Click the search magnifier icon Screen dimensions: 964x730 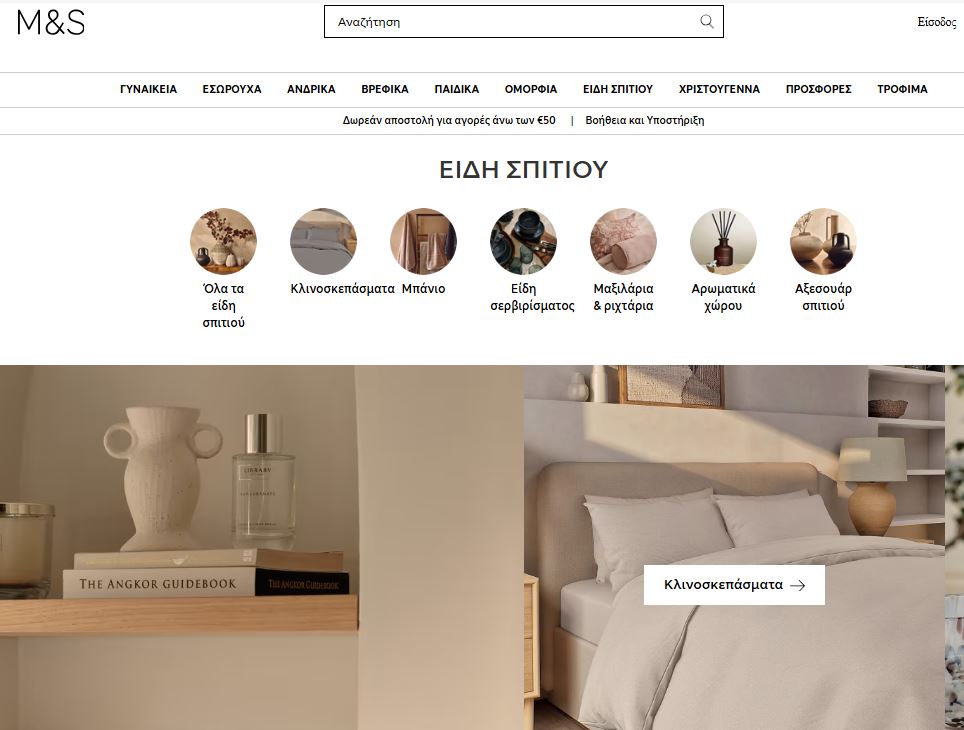click(707, 22)
